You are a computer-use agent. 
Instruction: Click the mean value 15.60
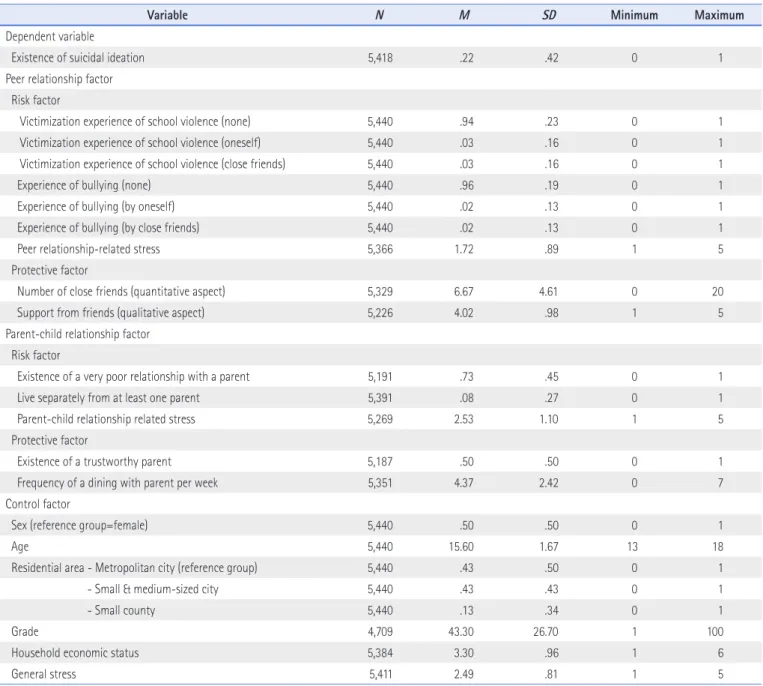click(461, 547)
